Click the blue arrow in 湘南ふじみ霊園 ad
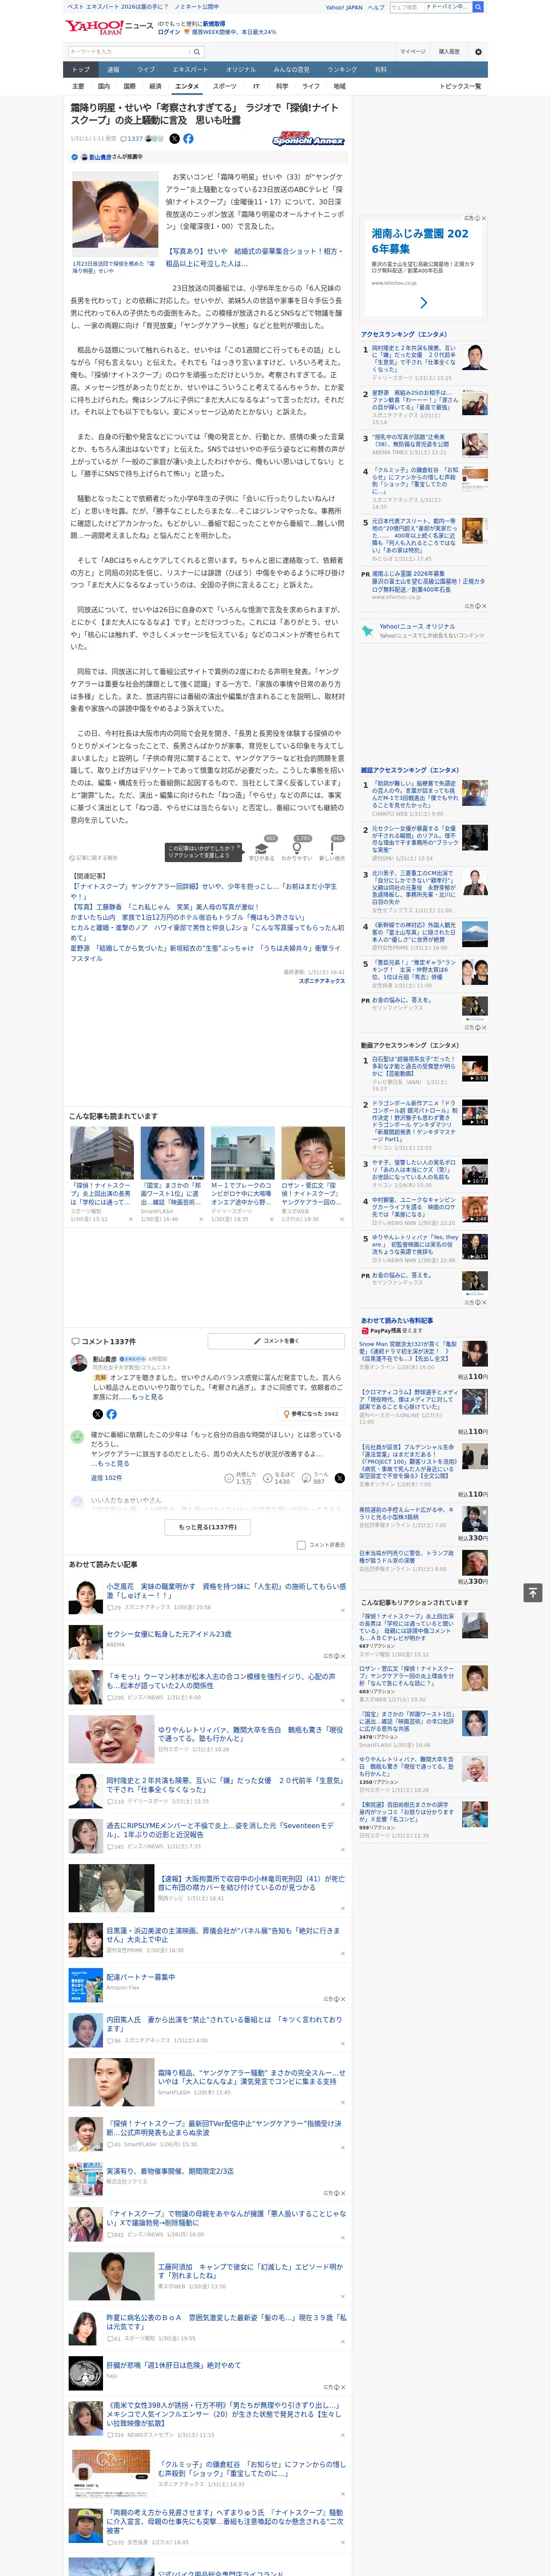 pyautogui.click(x=424, y=302)
